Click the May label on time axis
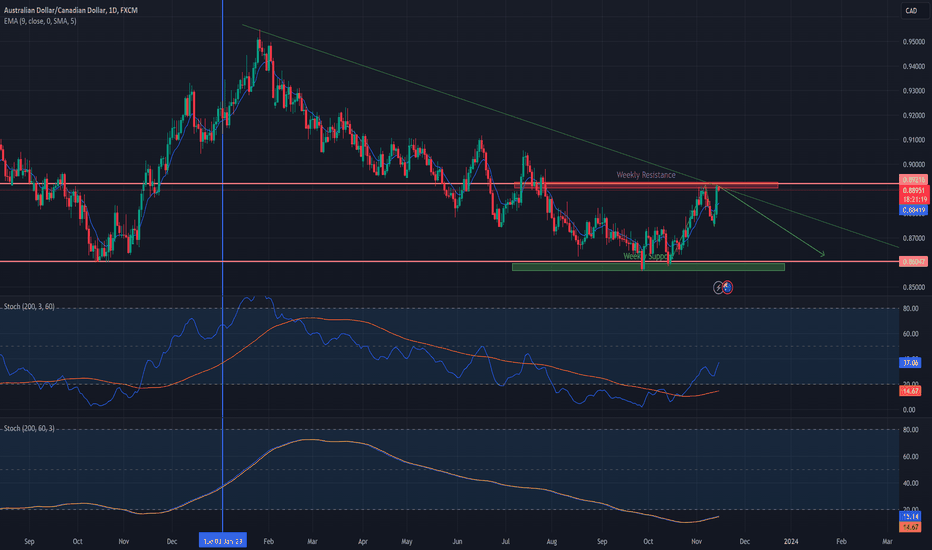932x550 pixels. tap(407, 542)
